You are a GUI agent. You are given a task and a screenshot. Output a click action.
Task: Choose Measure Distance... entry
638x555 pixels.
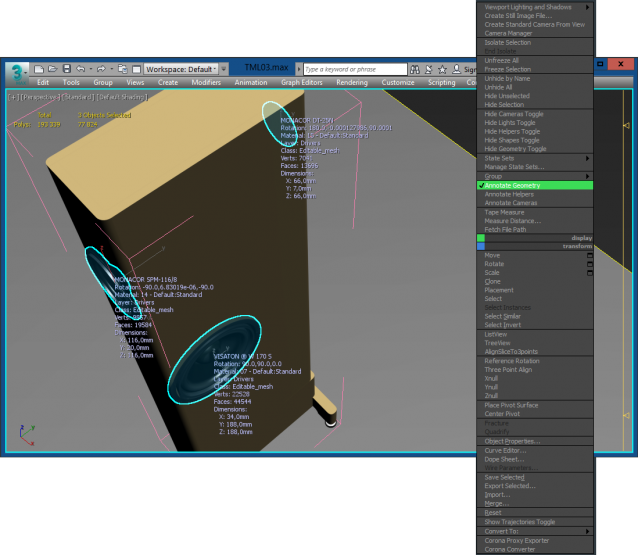tap(535, 221)
